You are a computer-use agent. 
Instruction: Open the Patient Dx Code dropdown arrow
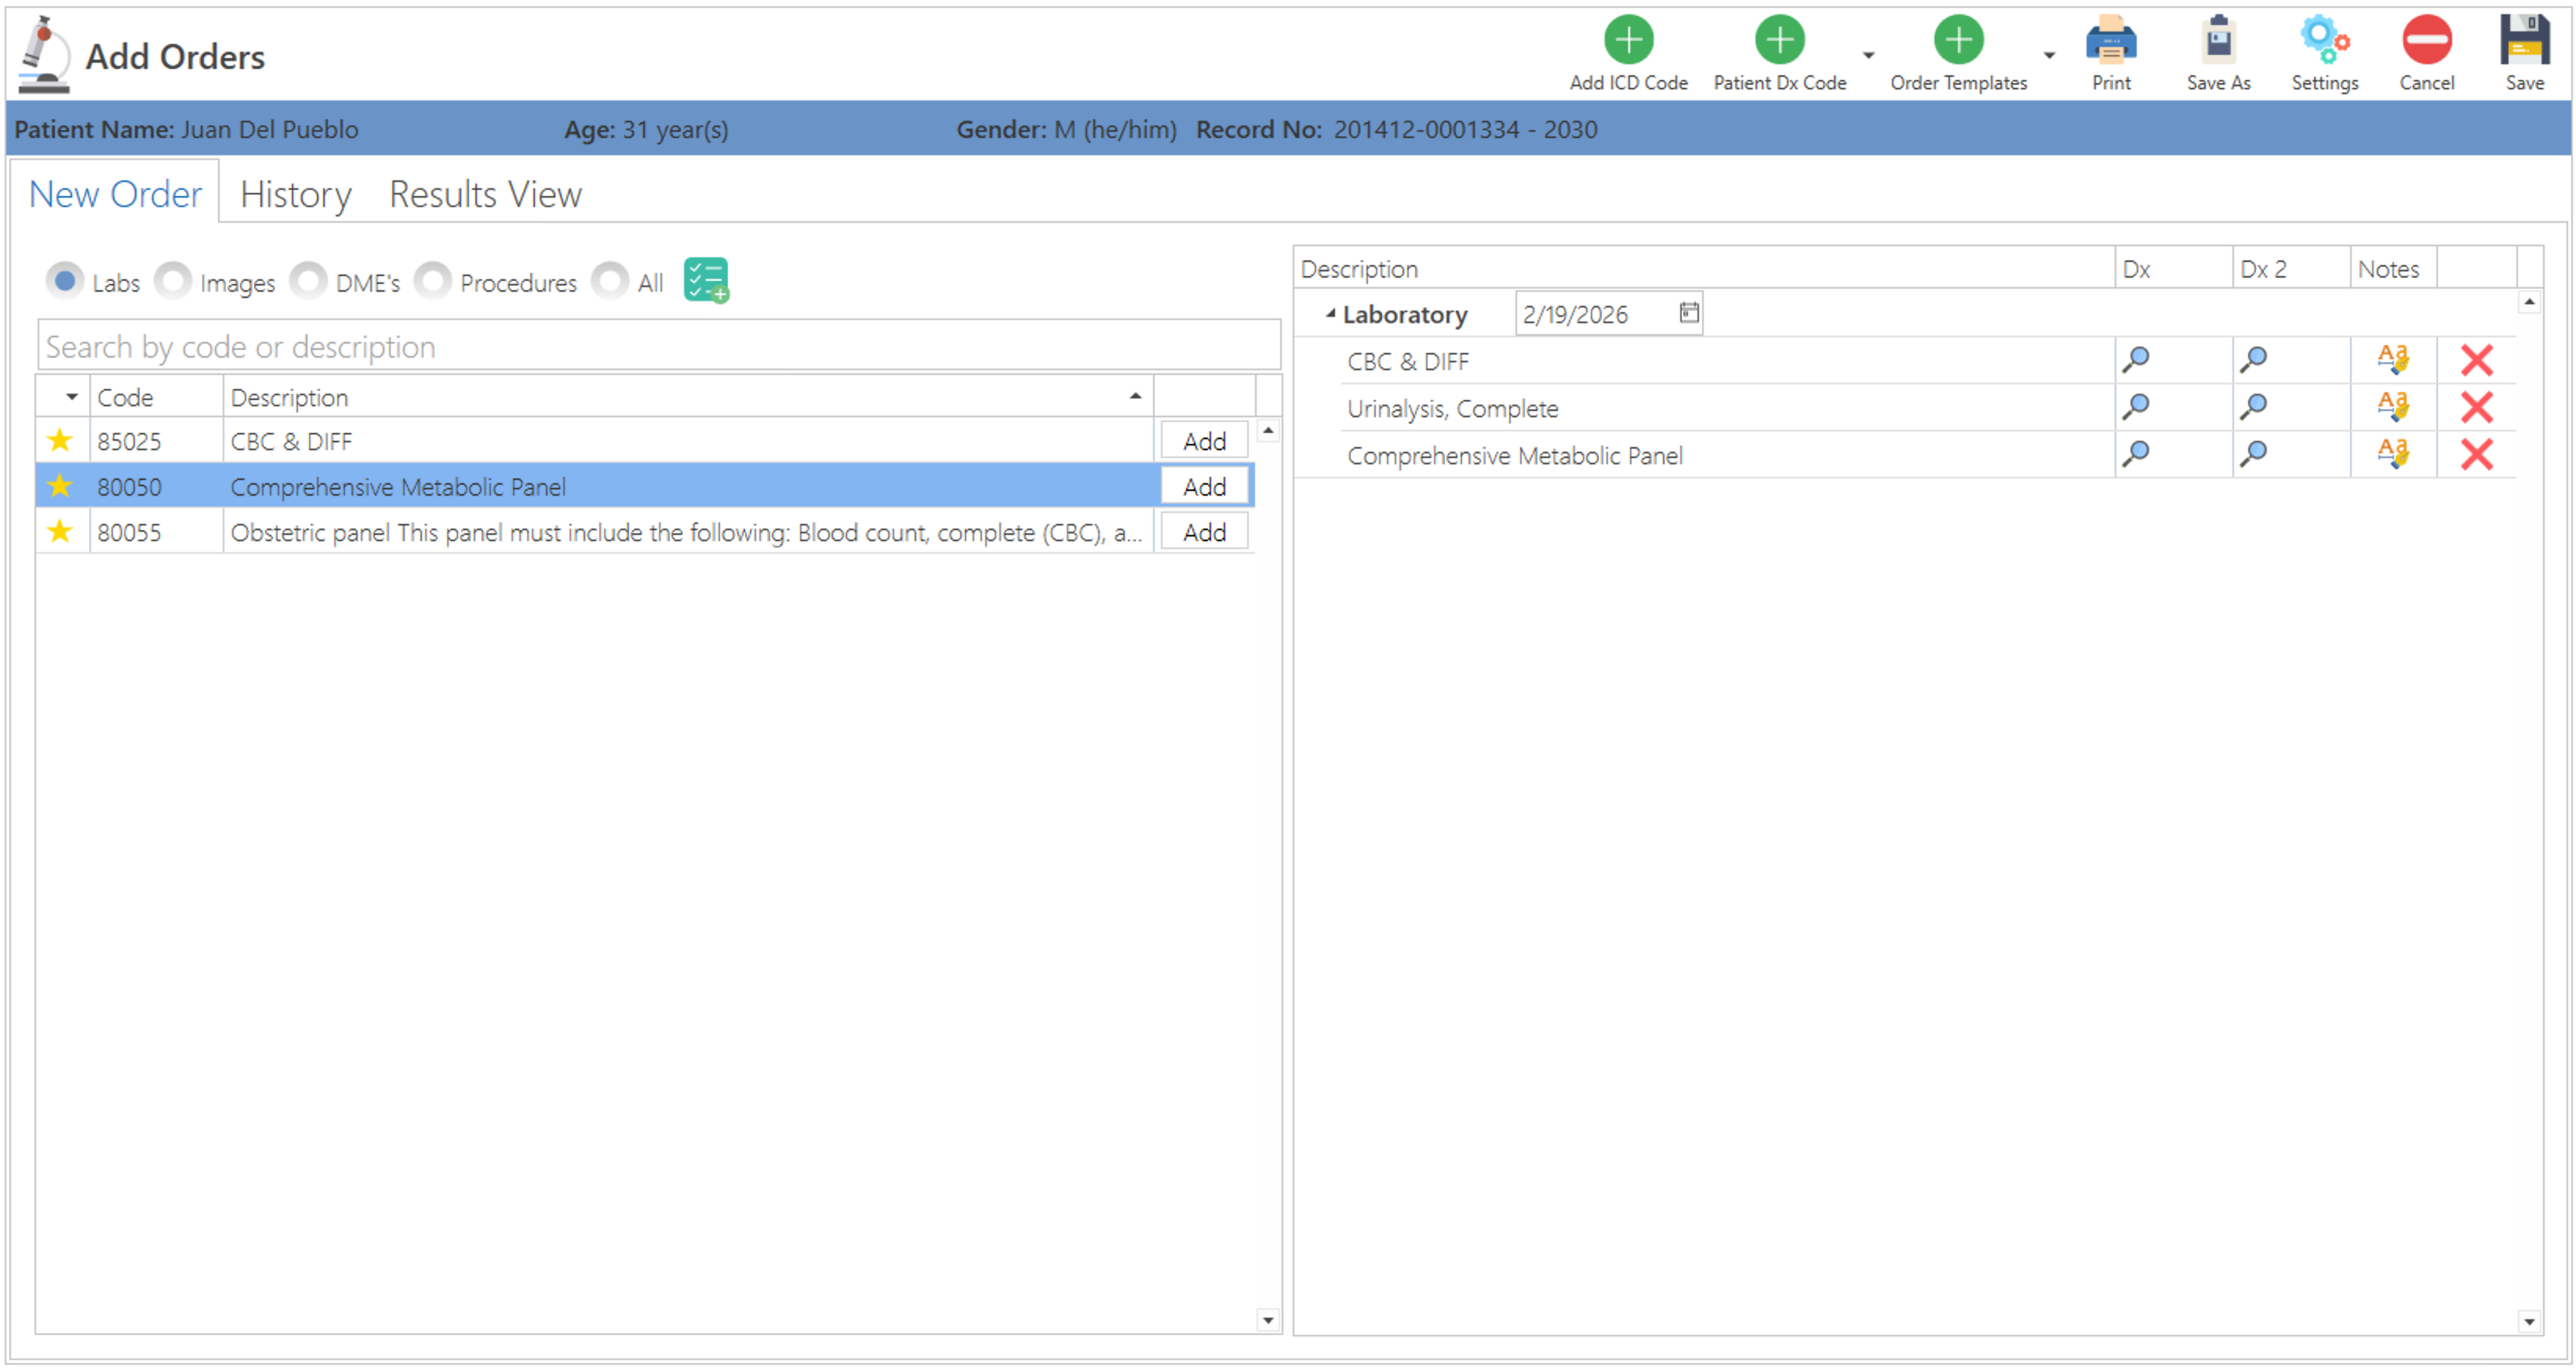click(x=1868, y=56)
